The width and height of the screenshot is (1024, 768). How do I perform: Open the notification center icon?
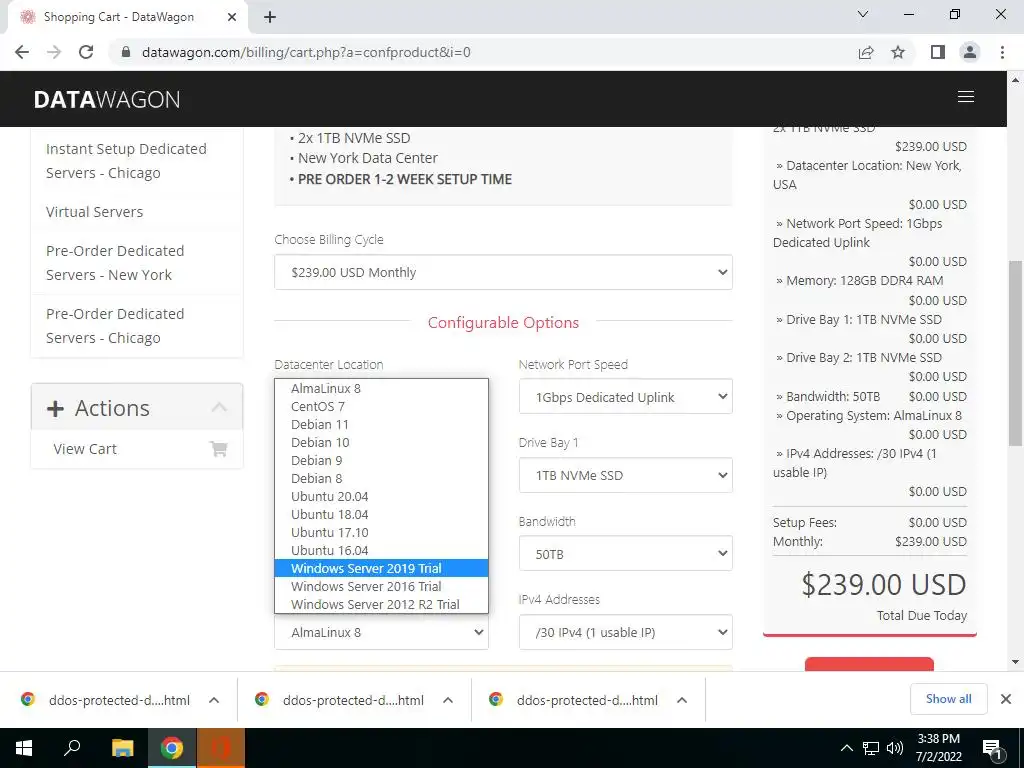tap(993, 748)
